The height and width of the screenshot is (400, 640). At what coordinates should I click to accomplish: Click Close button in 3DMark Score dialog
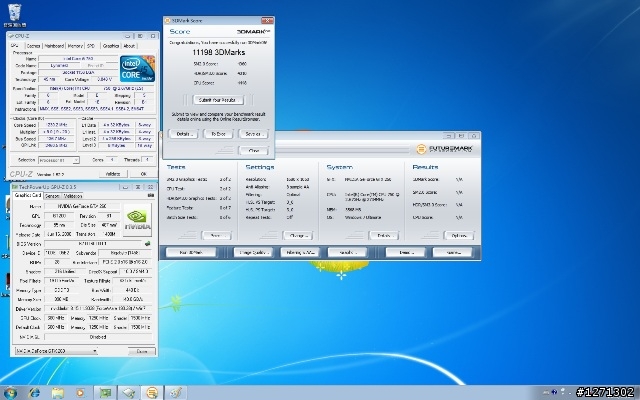253,151
